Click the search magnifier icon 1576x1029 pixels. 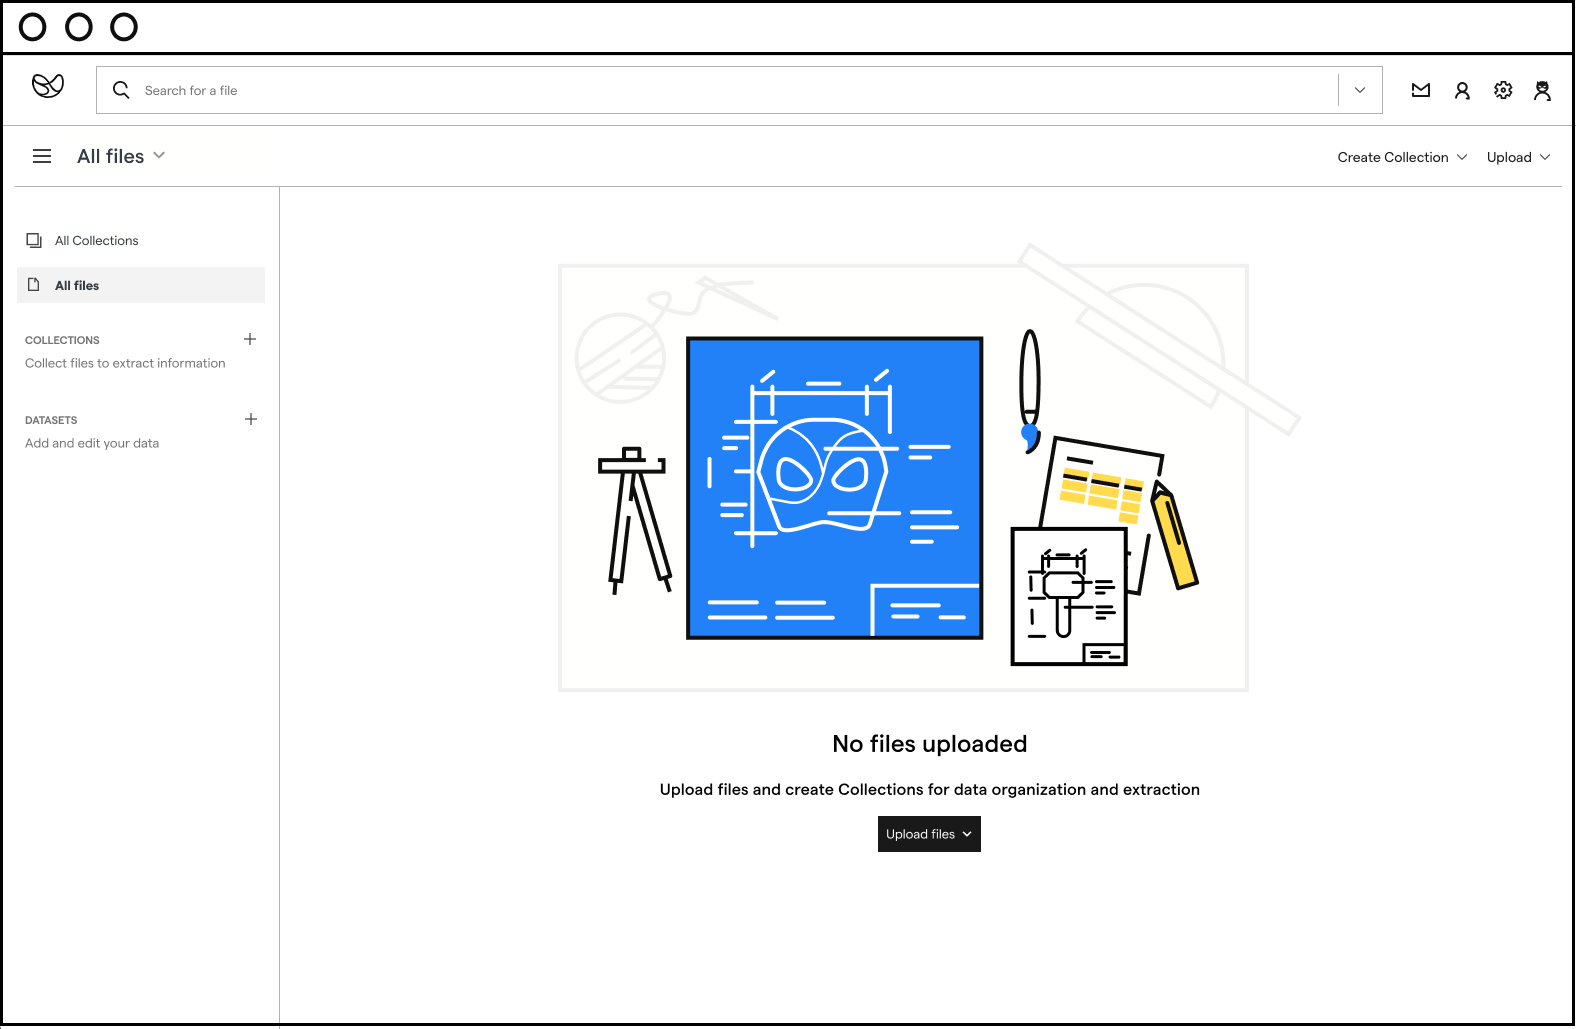pos(121,90)
